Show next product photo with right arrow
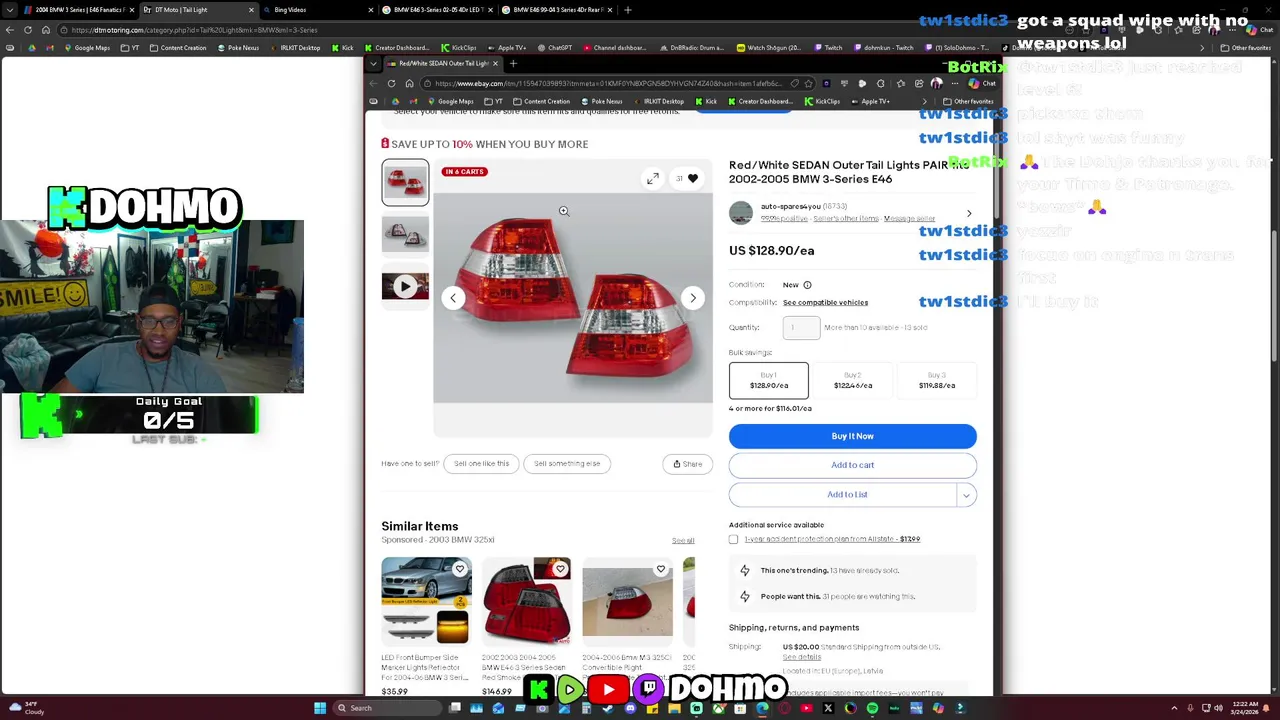1280x720 pixels. 692,297
